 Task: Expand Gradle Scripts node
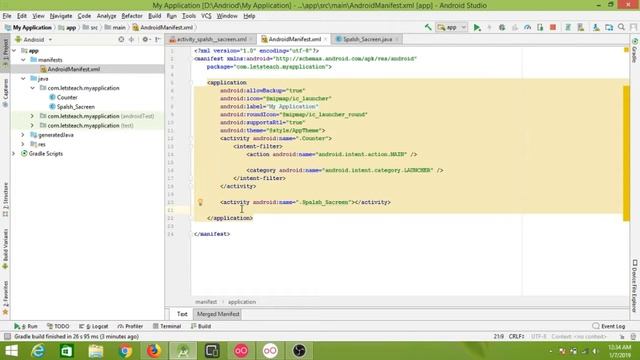14,153
